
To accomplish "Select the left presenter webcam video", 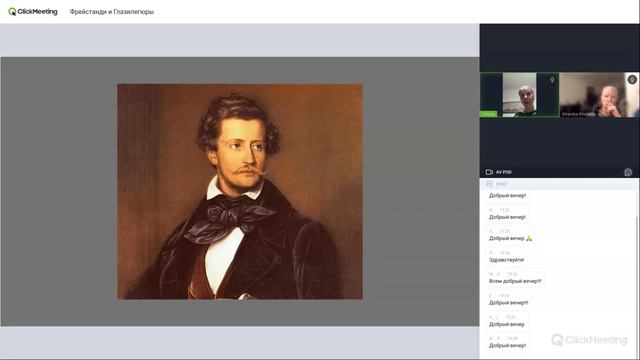I will (519, 95).
